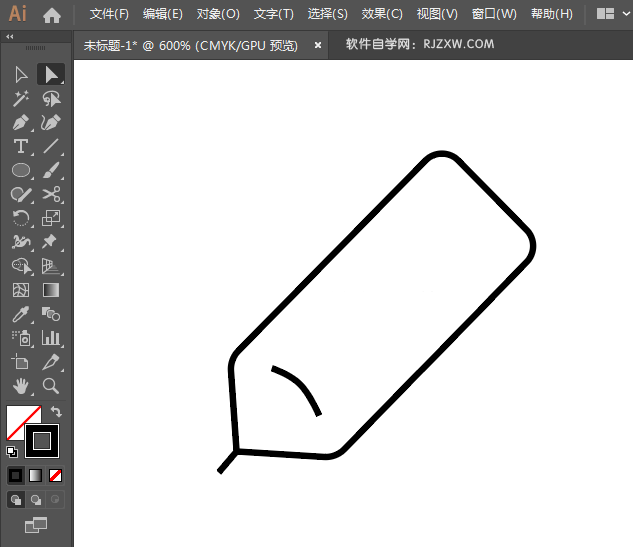Screen dimensions: 633x547
Task: Open the 文字(T) menu
Action: point(273,14)
